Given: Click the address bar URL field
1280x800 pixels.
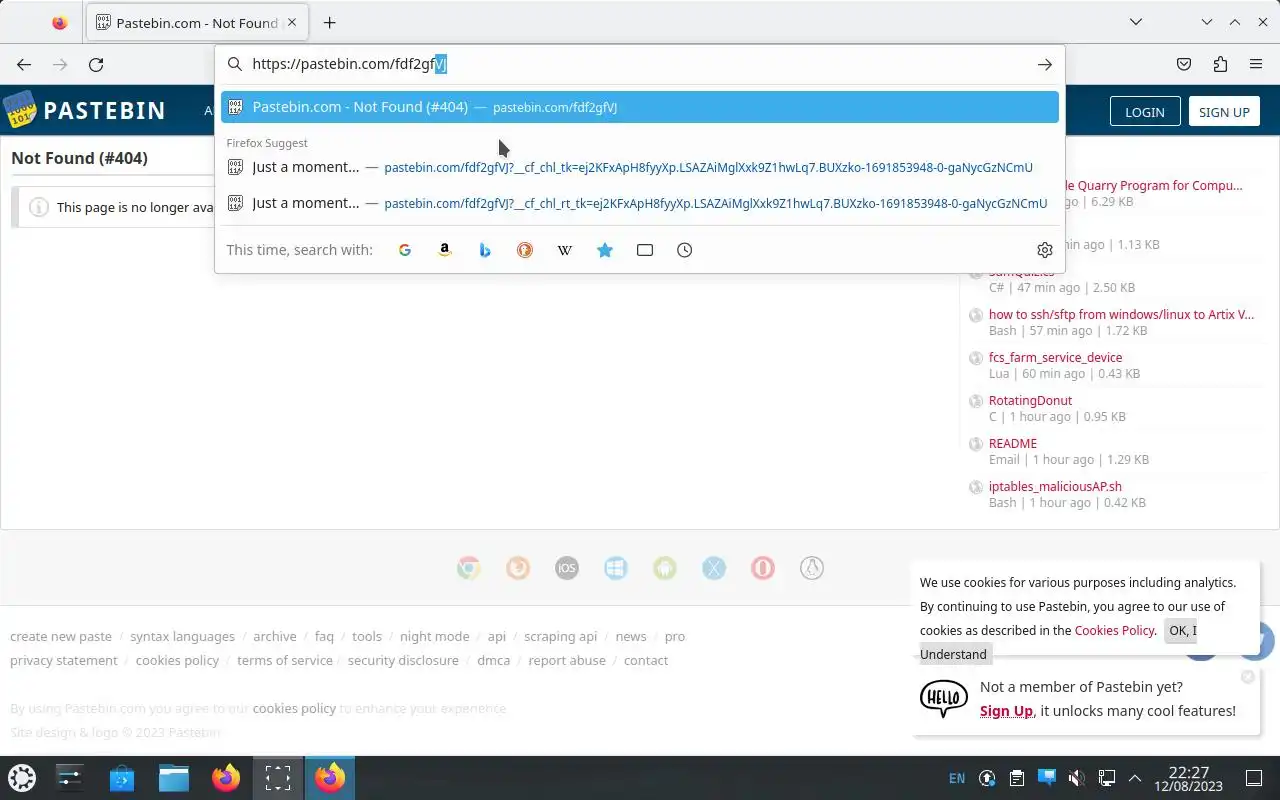Looking at the screenshot, I should click(640, 64).
